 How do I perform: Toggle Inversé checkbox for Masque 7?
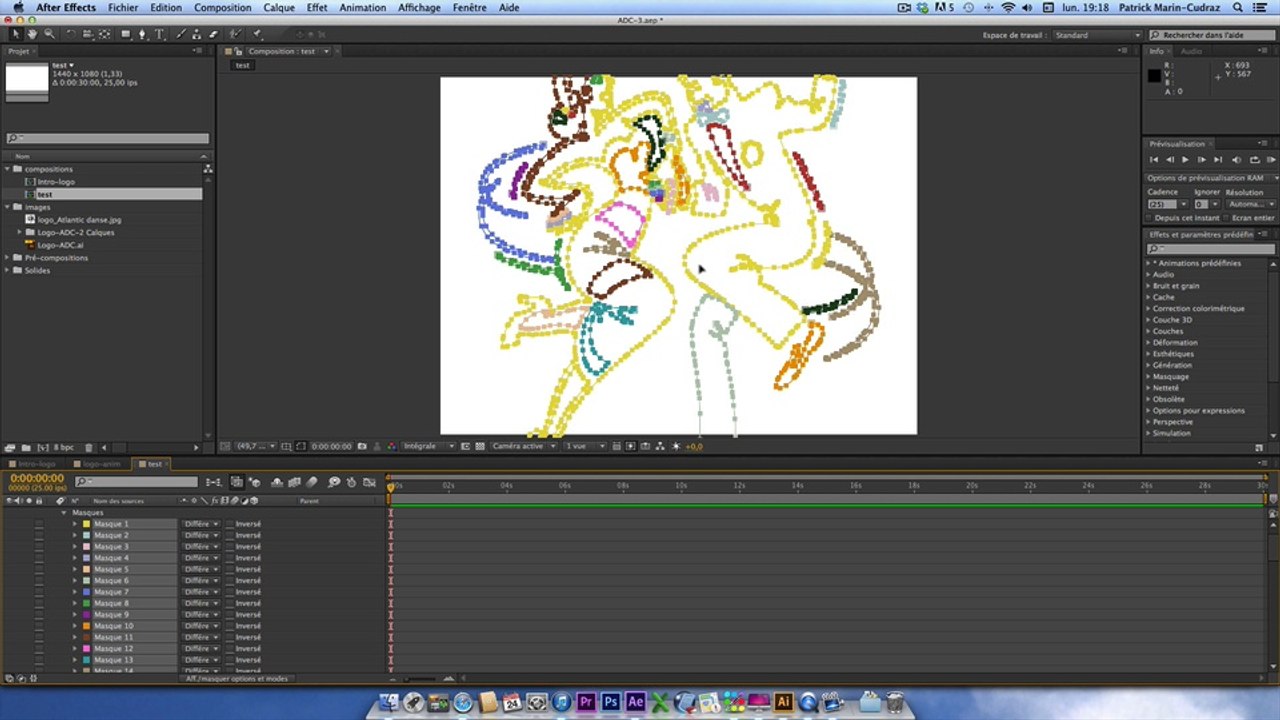[x=230, y=592]
